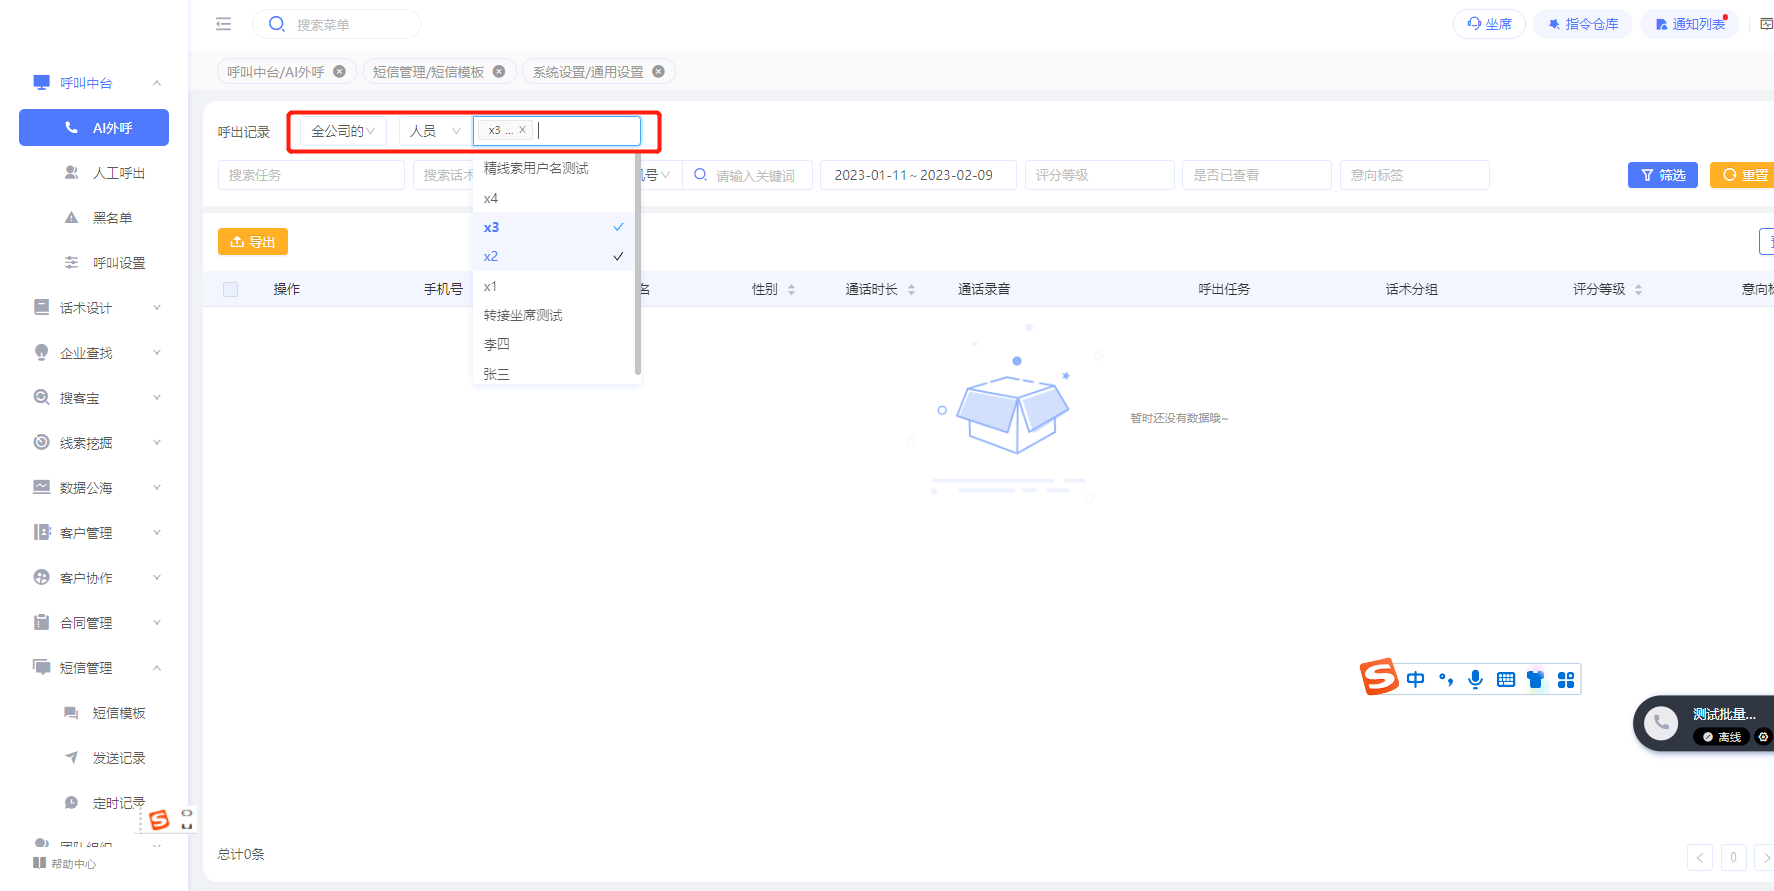The image size is (1774, 891).
Task: Close the 短信管理/短信模板 tab
Action: click(499, 71)
